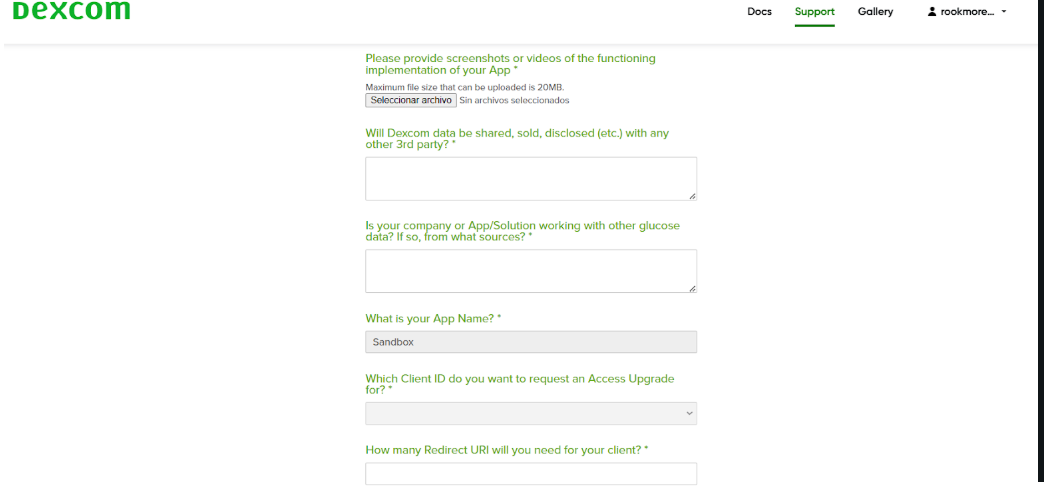Click the 'Sin archivos seleccionados' file status text

tap(514, 100)
